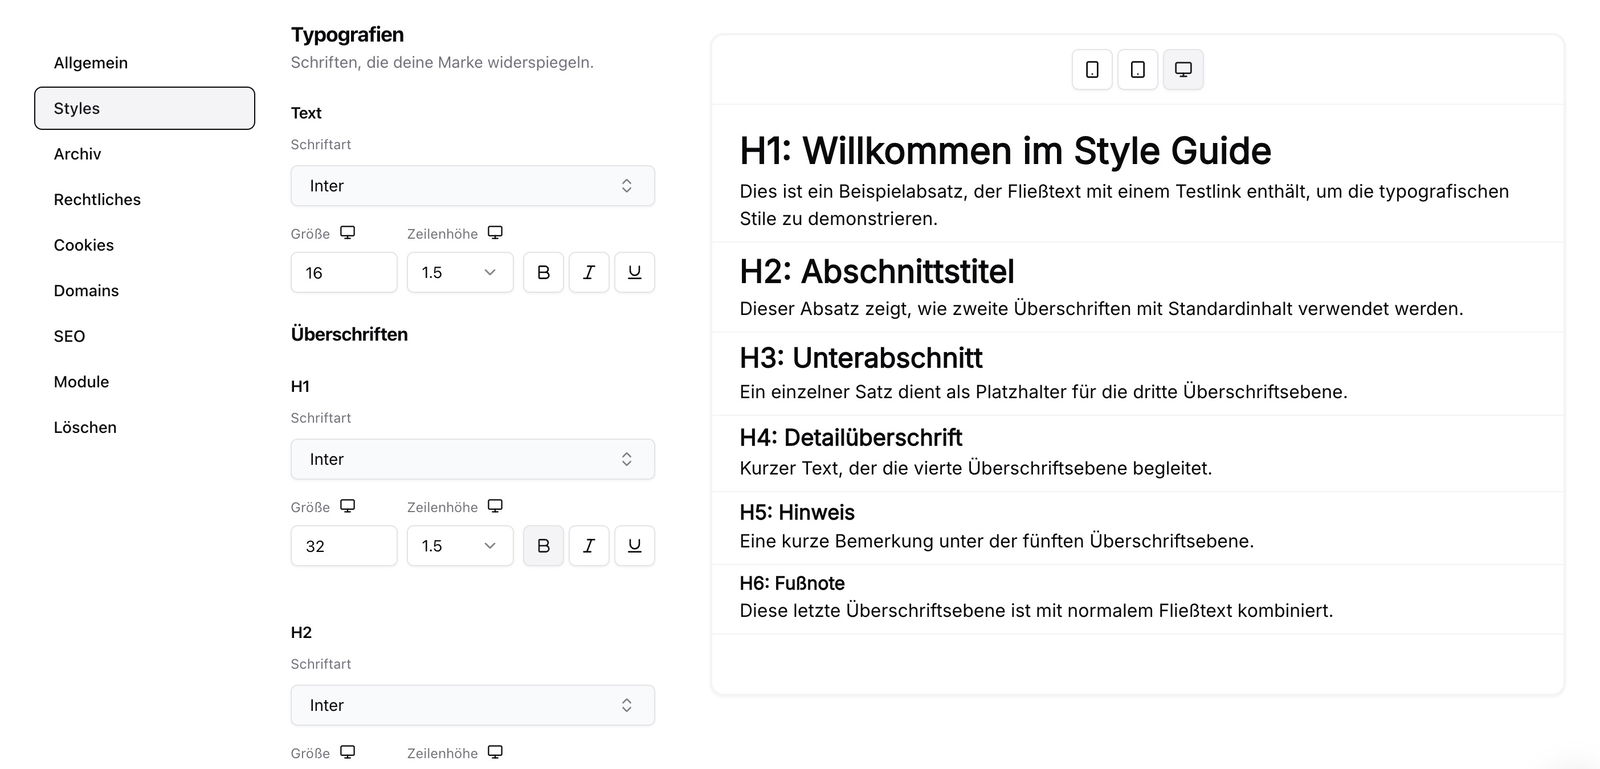Toggle underline for body Text

click(634, 273)
